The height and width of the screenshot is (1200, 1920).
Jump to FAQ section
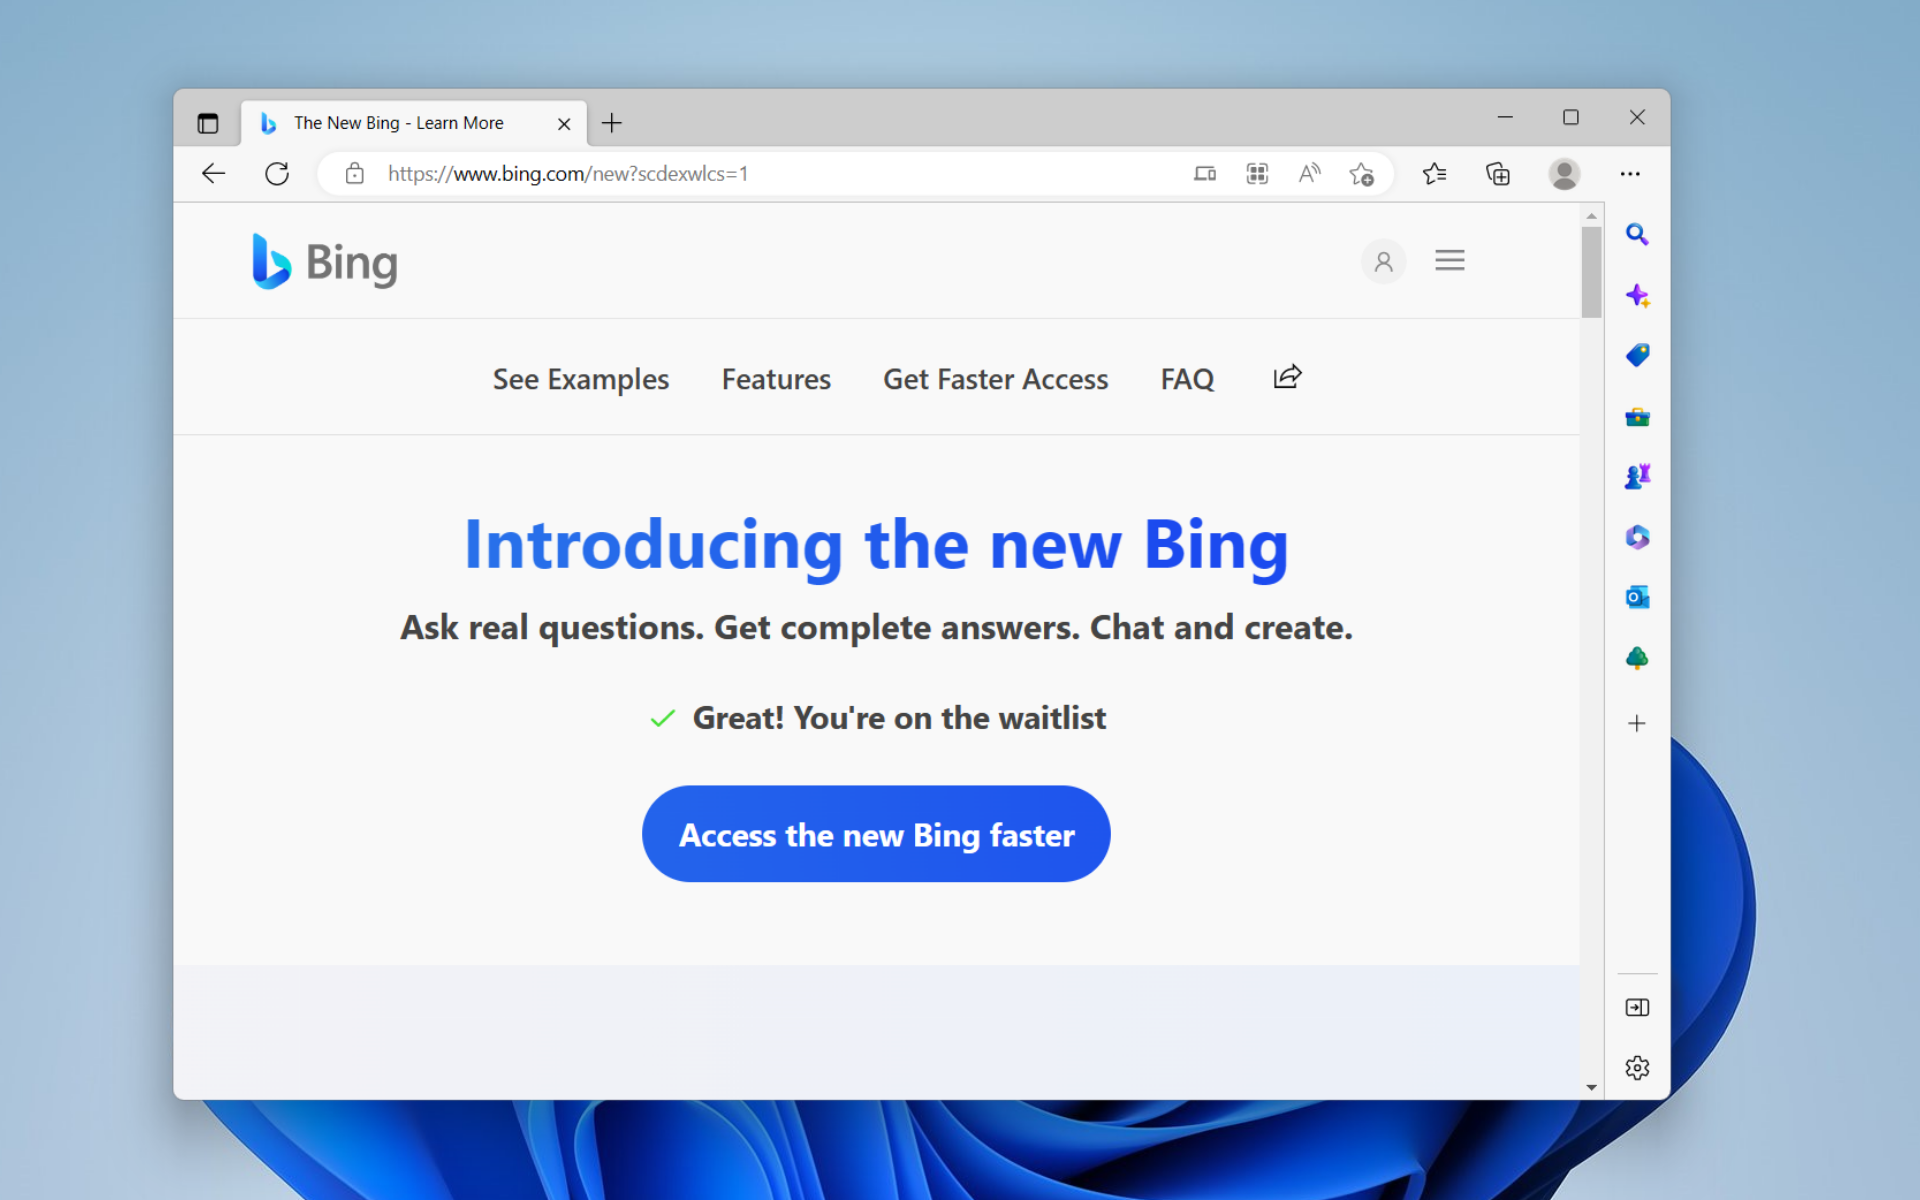pyautogui.click(x=1187, y=379)
